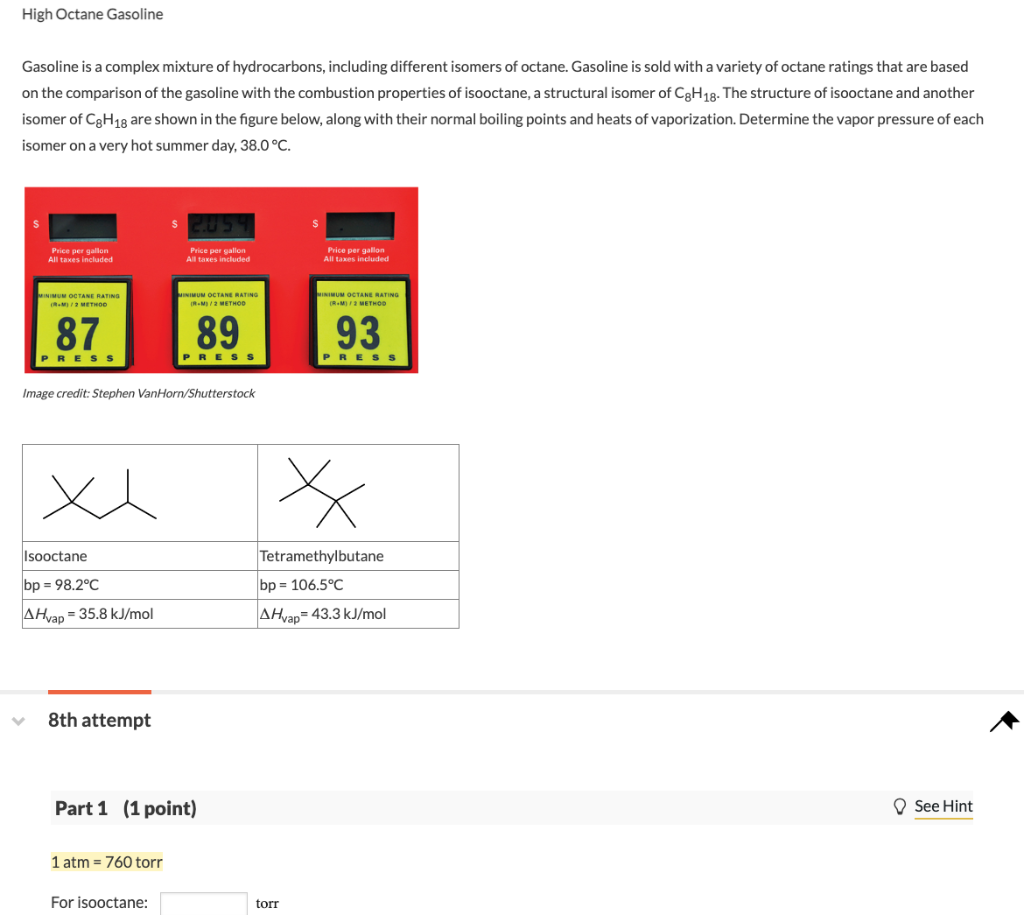Click the 'torr' unit label beside the input
The width and height of the screenshot is (1024, 915).
(266, 903)
